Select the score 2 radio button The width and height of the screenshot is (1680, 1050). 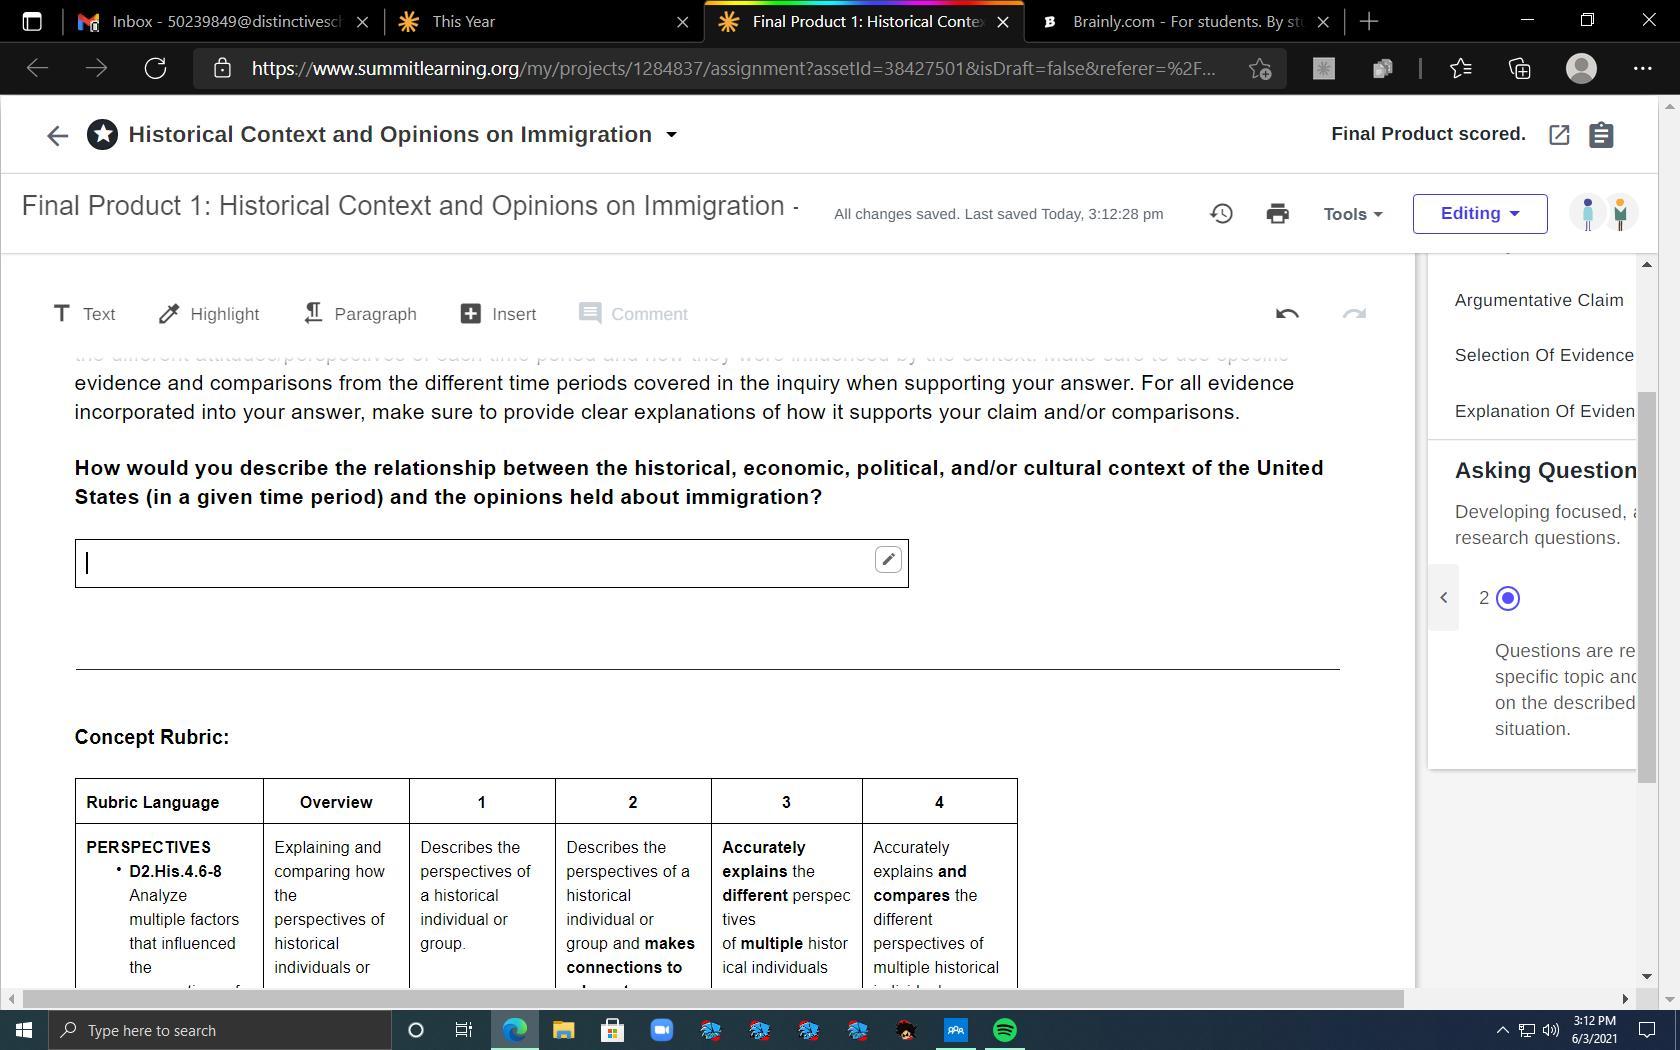1508,598
